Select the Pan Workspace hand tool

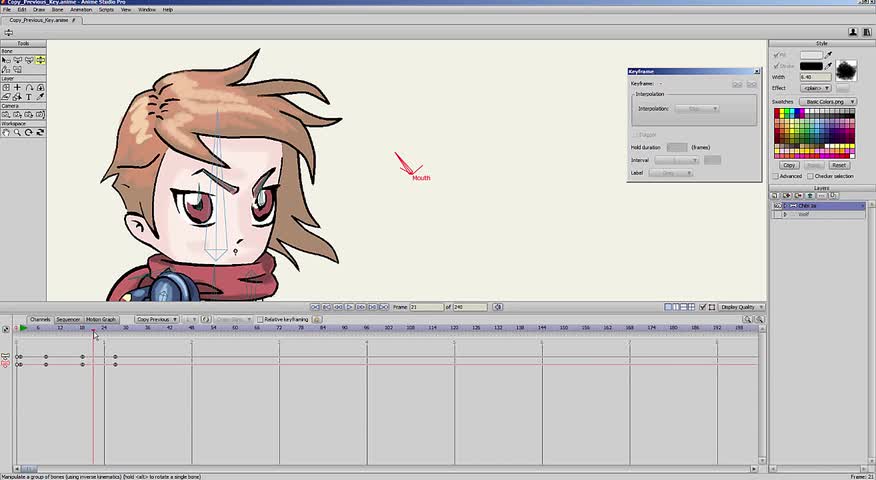click(x=6, y=132)
